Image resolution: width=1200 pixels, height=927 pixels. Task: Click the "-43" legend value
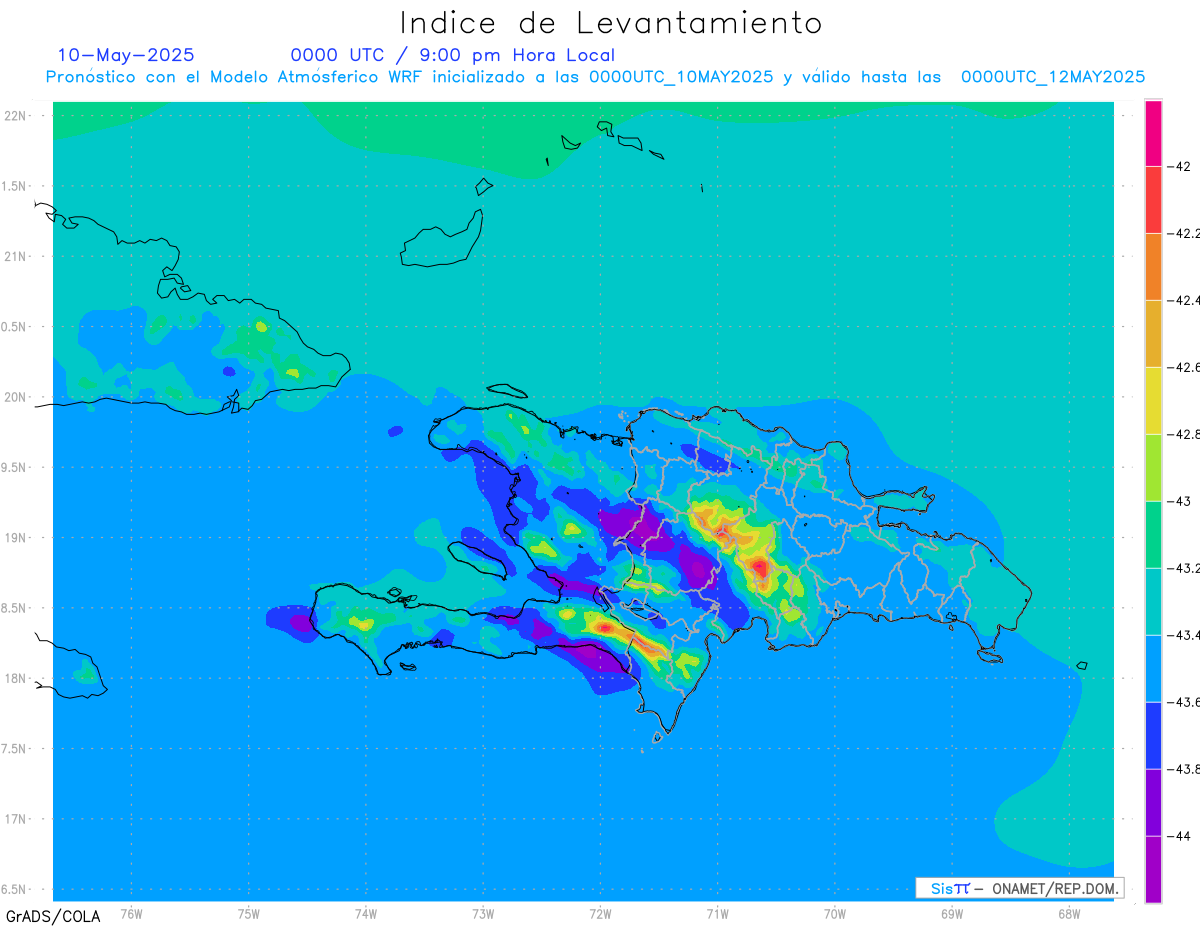1180,501
